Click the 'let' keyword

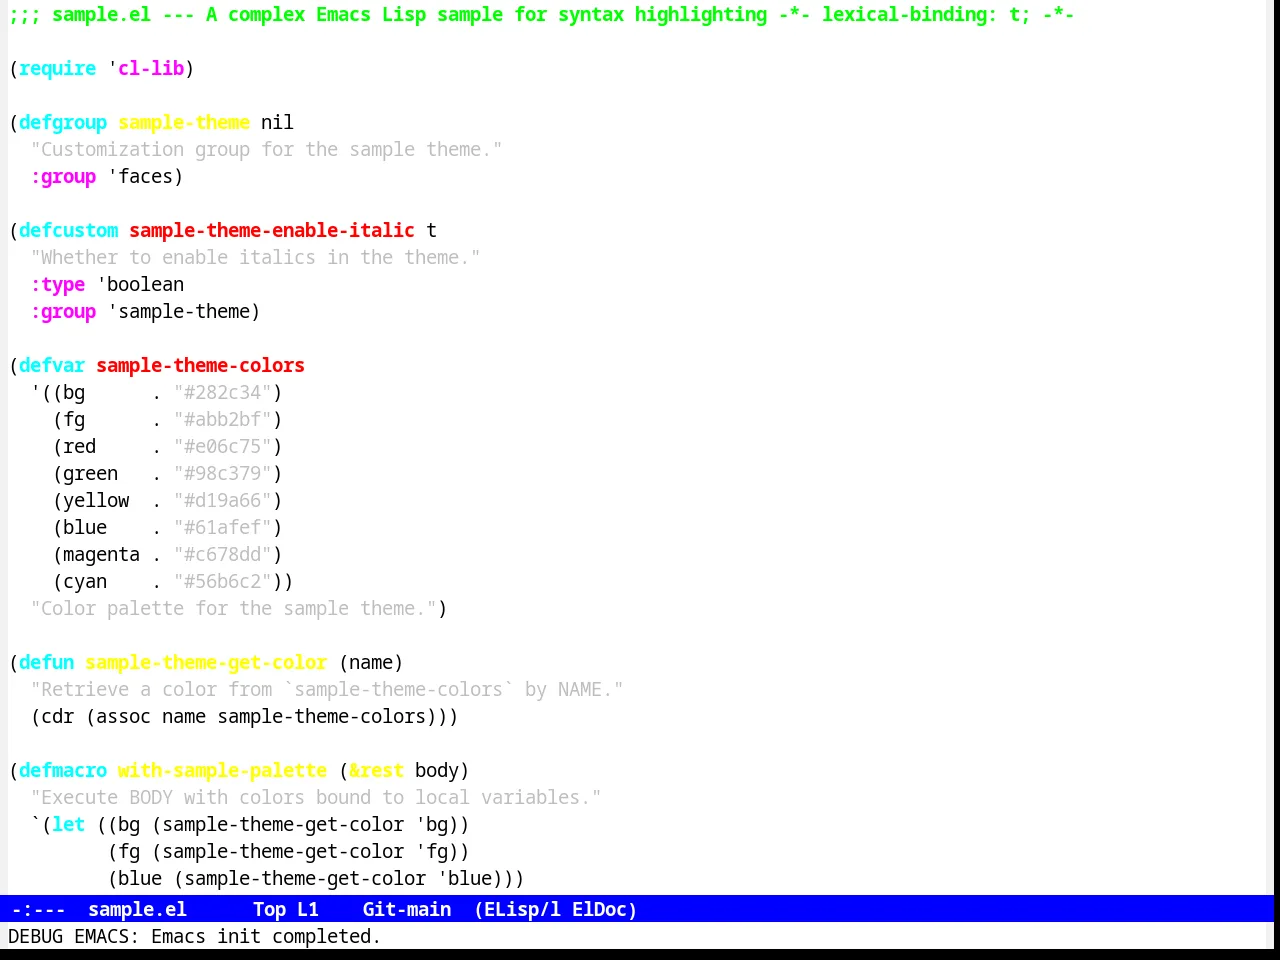(x=68, y=824)
